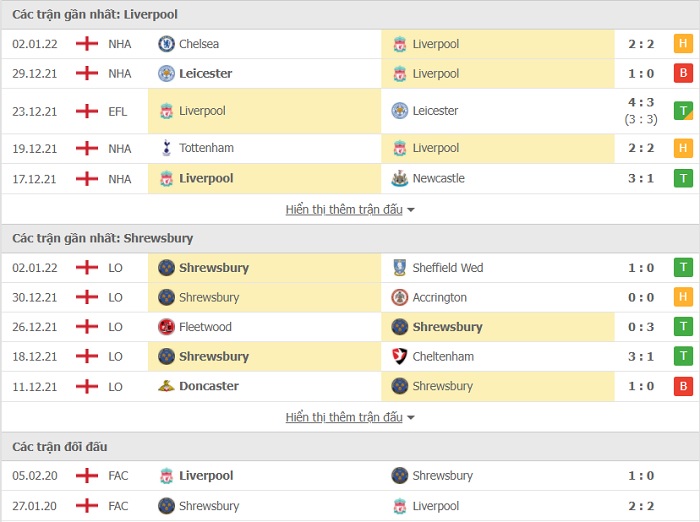
Task: Select the 27.01.20 Shrewsbury vs Liverpool score
Action: coord(641,506)
